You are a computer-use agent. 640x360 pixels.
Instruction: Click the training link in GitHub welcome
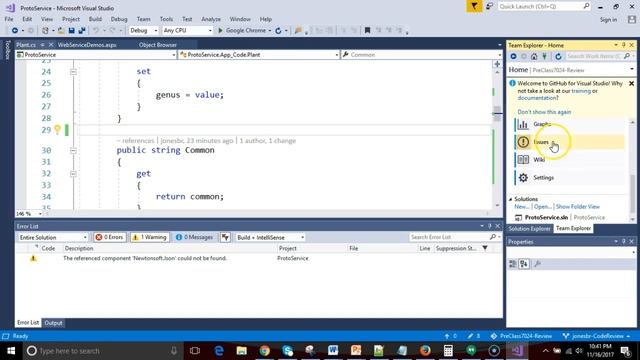[581, 91]
